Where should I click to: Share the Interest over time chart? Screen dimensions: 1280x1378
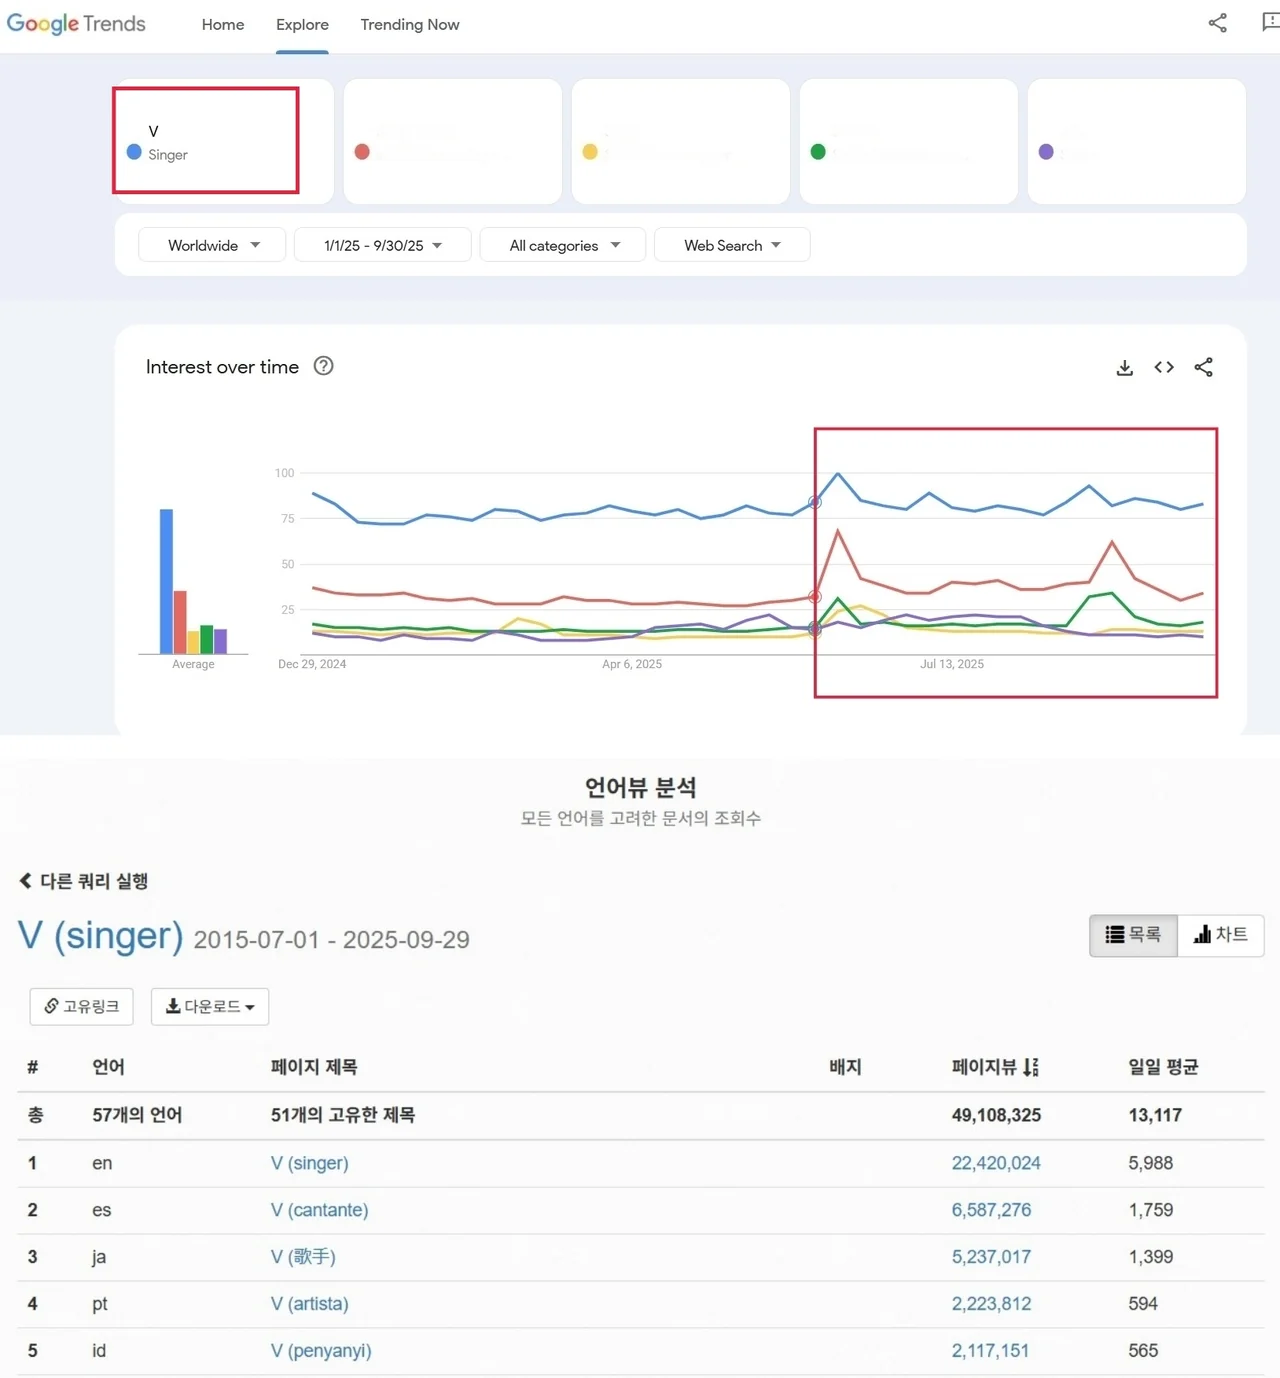(x=1203, y=367)
